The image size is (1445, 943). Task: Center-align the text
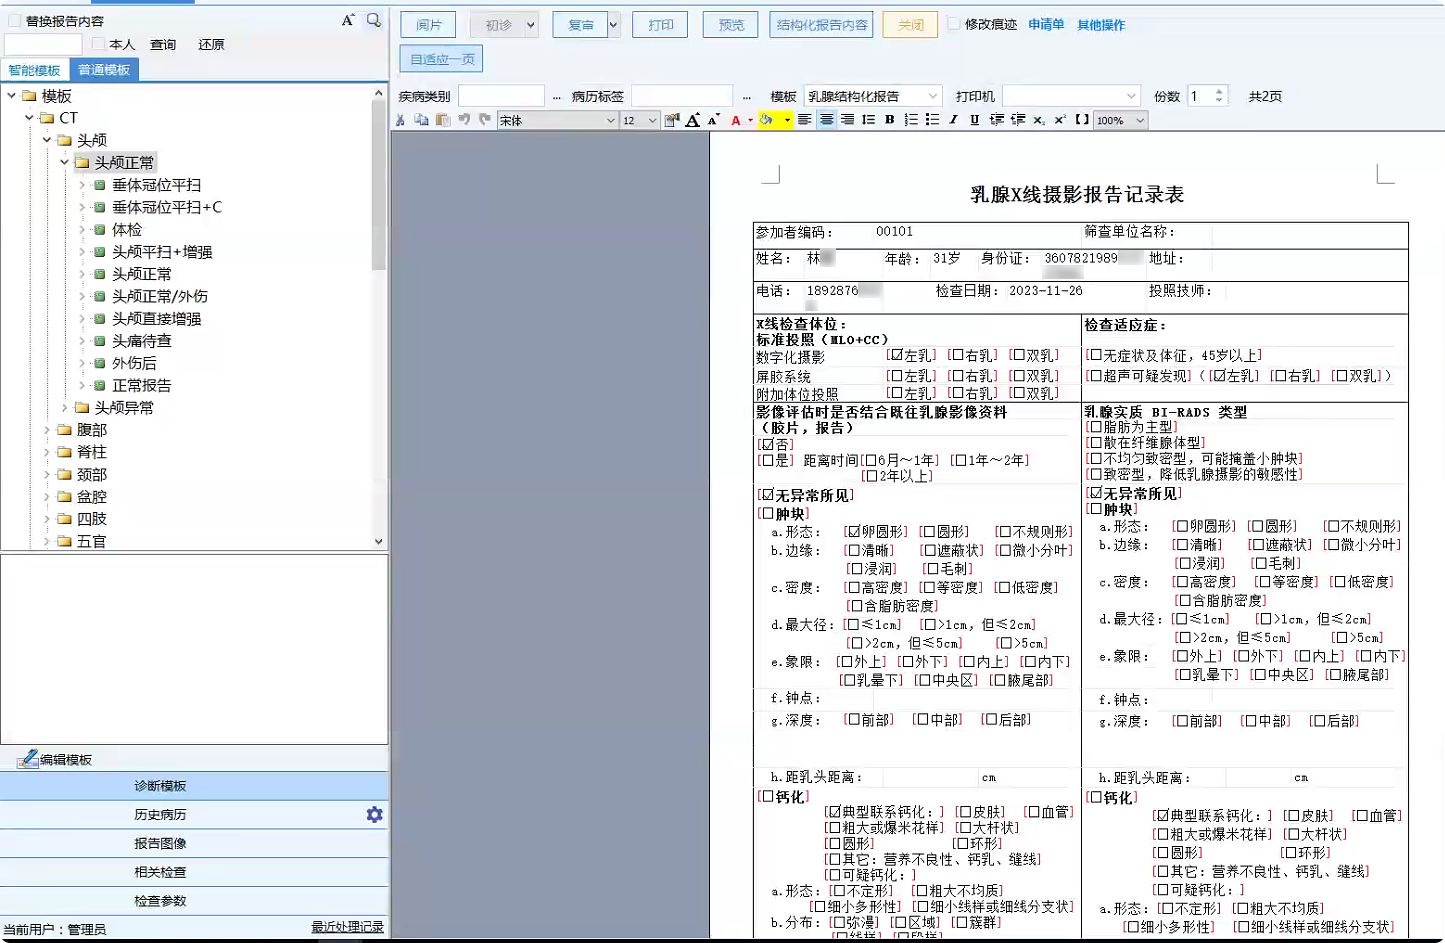click(x=826, y=120)
